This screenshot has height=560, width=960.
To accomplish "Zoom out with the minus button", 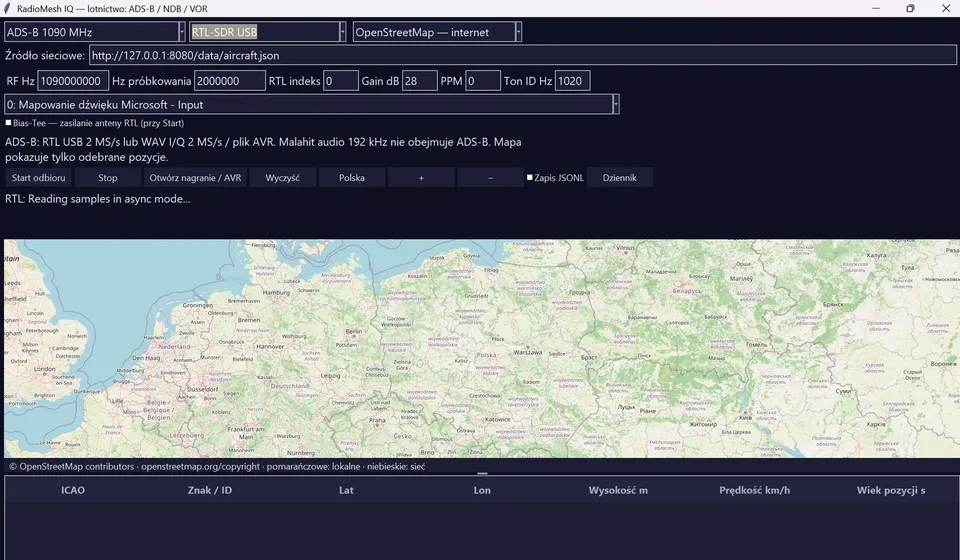I will [x=490, y=177].
